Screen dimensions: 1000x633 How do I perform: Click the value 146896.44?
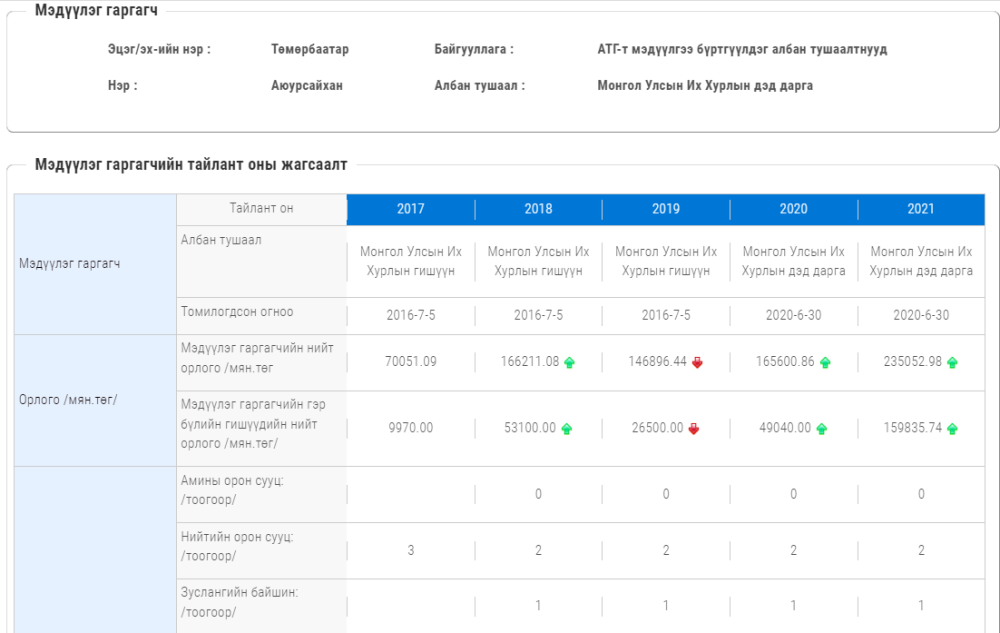click(658, 361)
